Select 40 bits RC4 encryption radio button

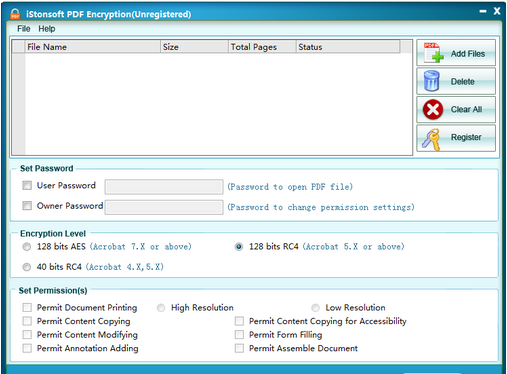click(x=27, y=267)
